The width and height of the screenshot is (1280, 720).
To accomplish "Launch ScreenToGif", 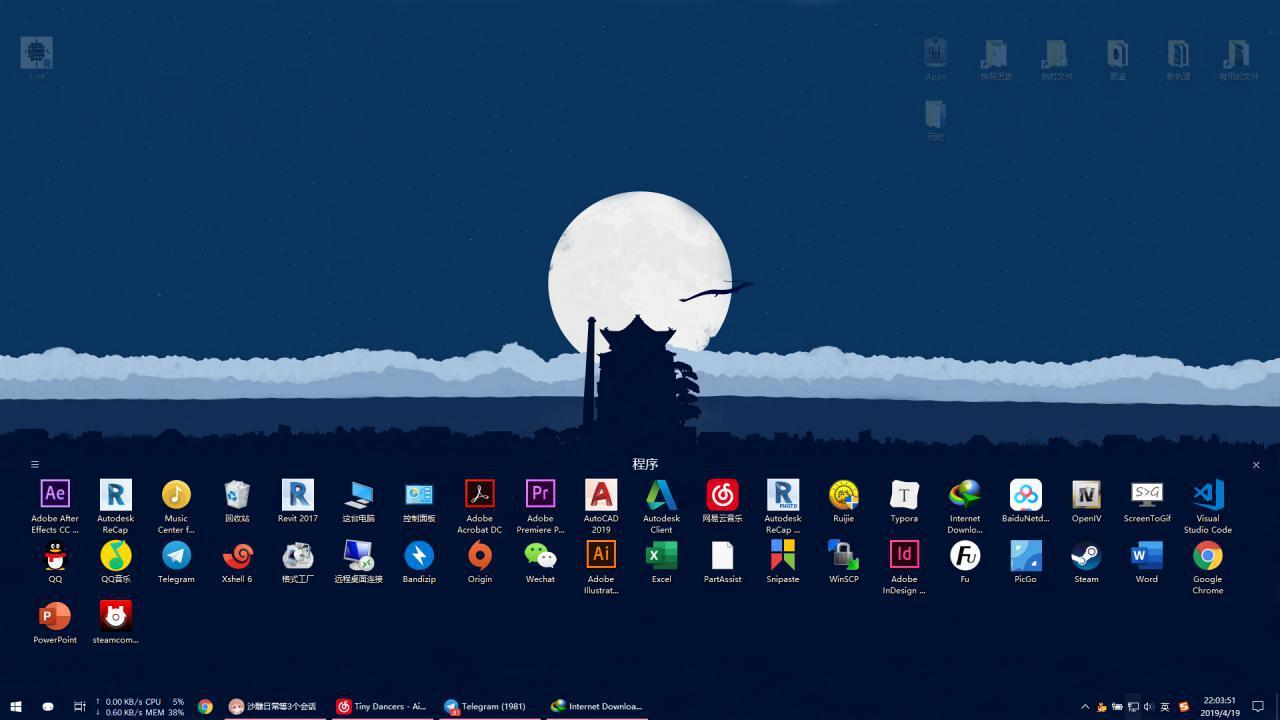I will [x=1147, y=501].
